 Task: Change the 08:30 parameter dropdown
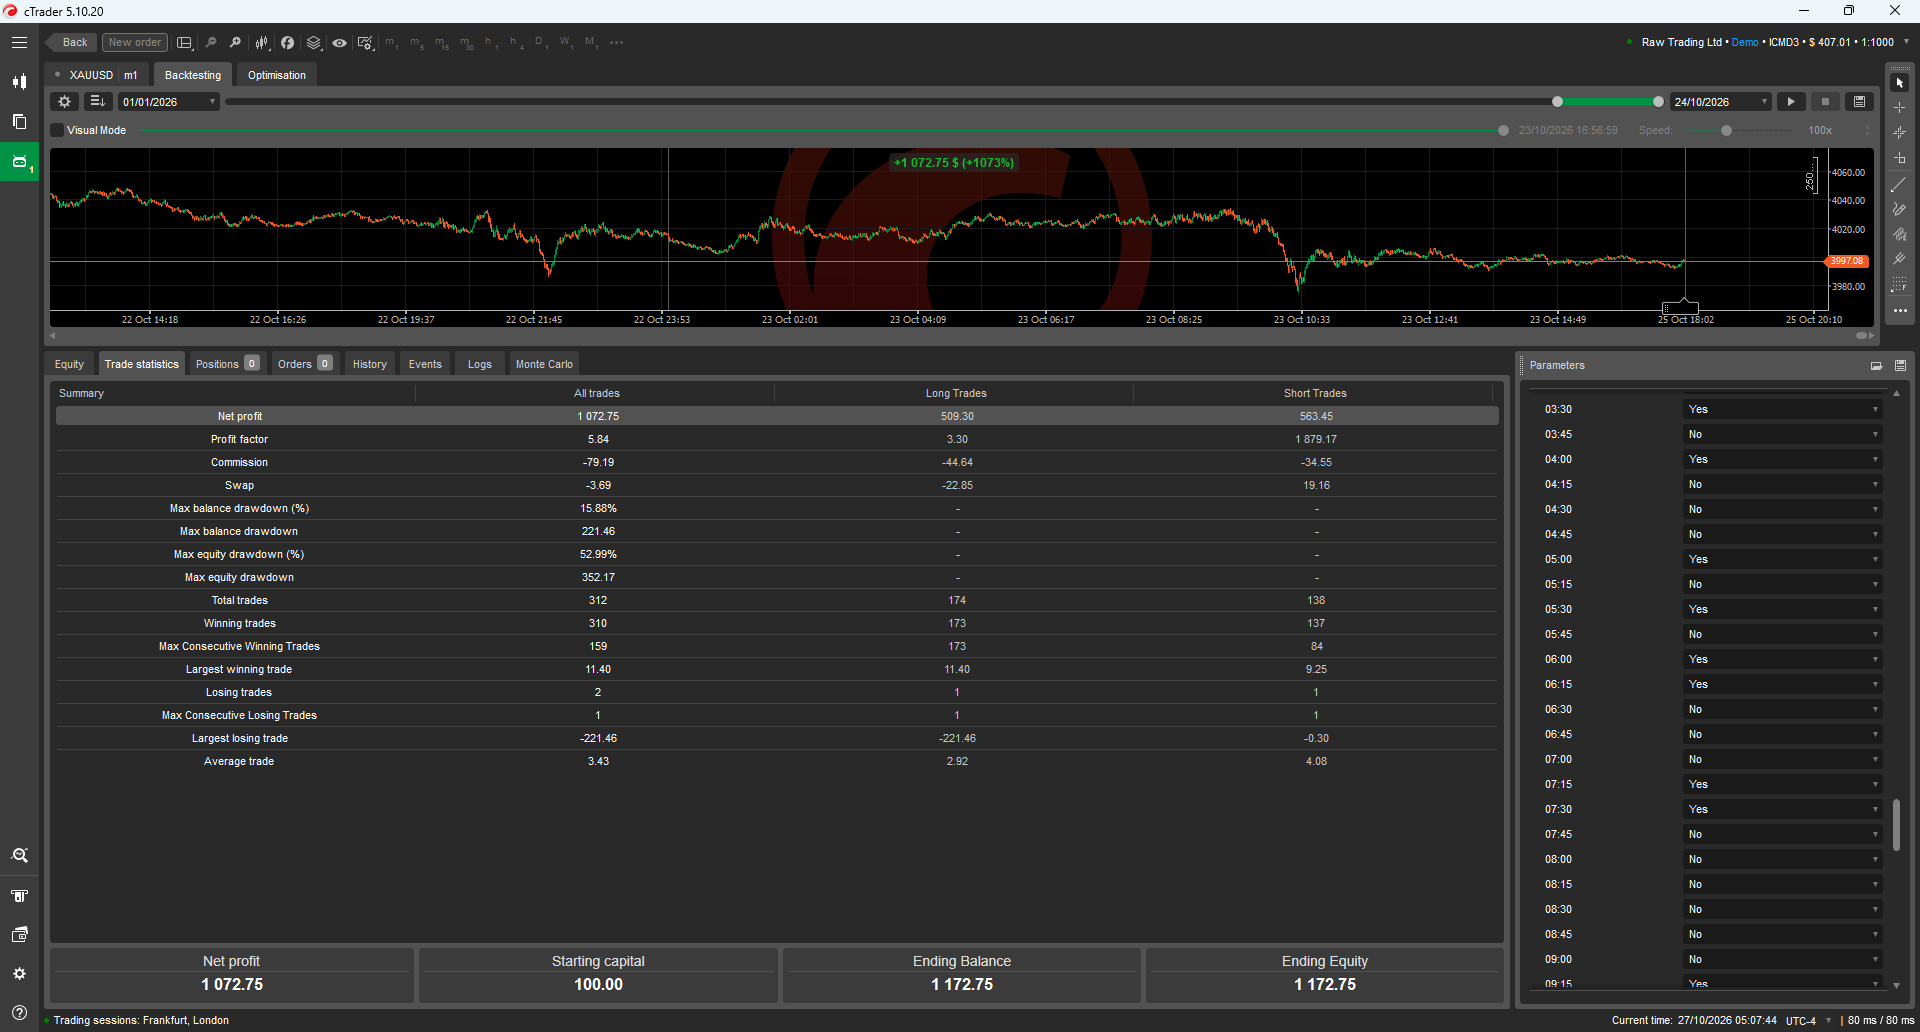tap(1782, 910)
